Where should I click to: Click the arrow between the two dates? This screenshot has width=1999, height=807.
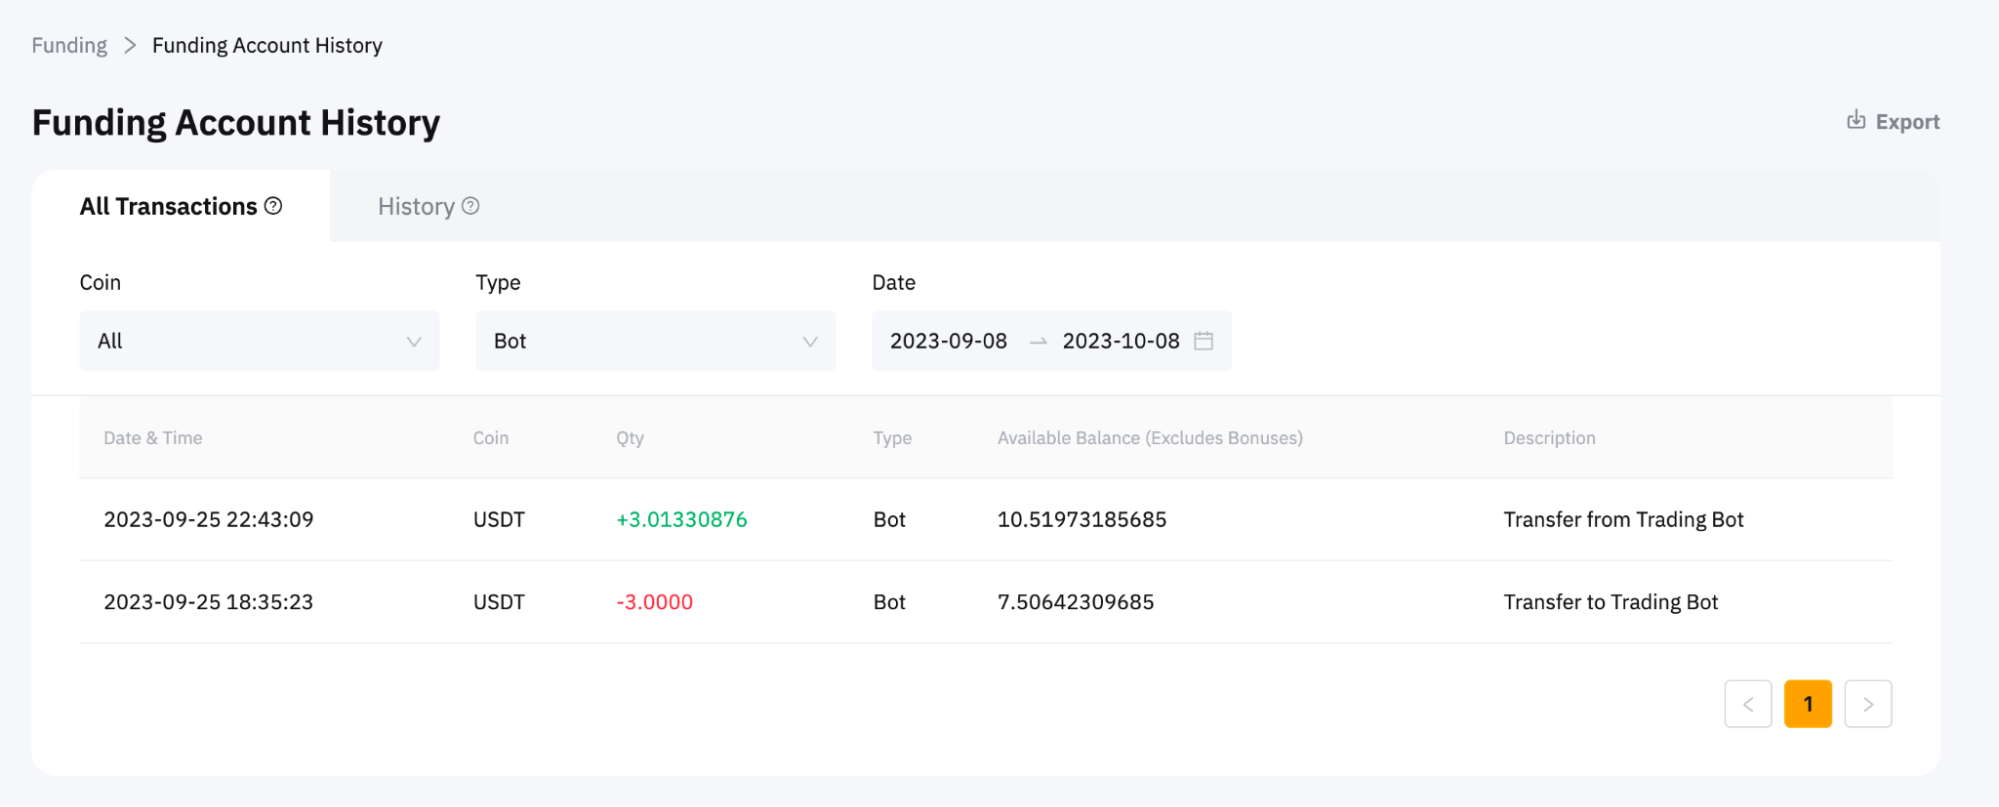[1038, 342]
